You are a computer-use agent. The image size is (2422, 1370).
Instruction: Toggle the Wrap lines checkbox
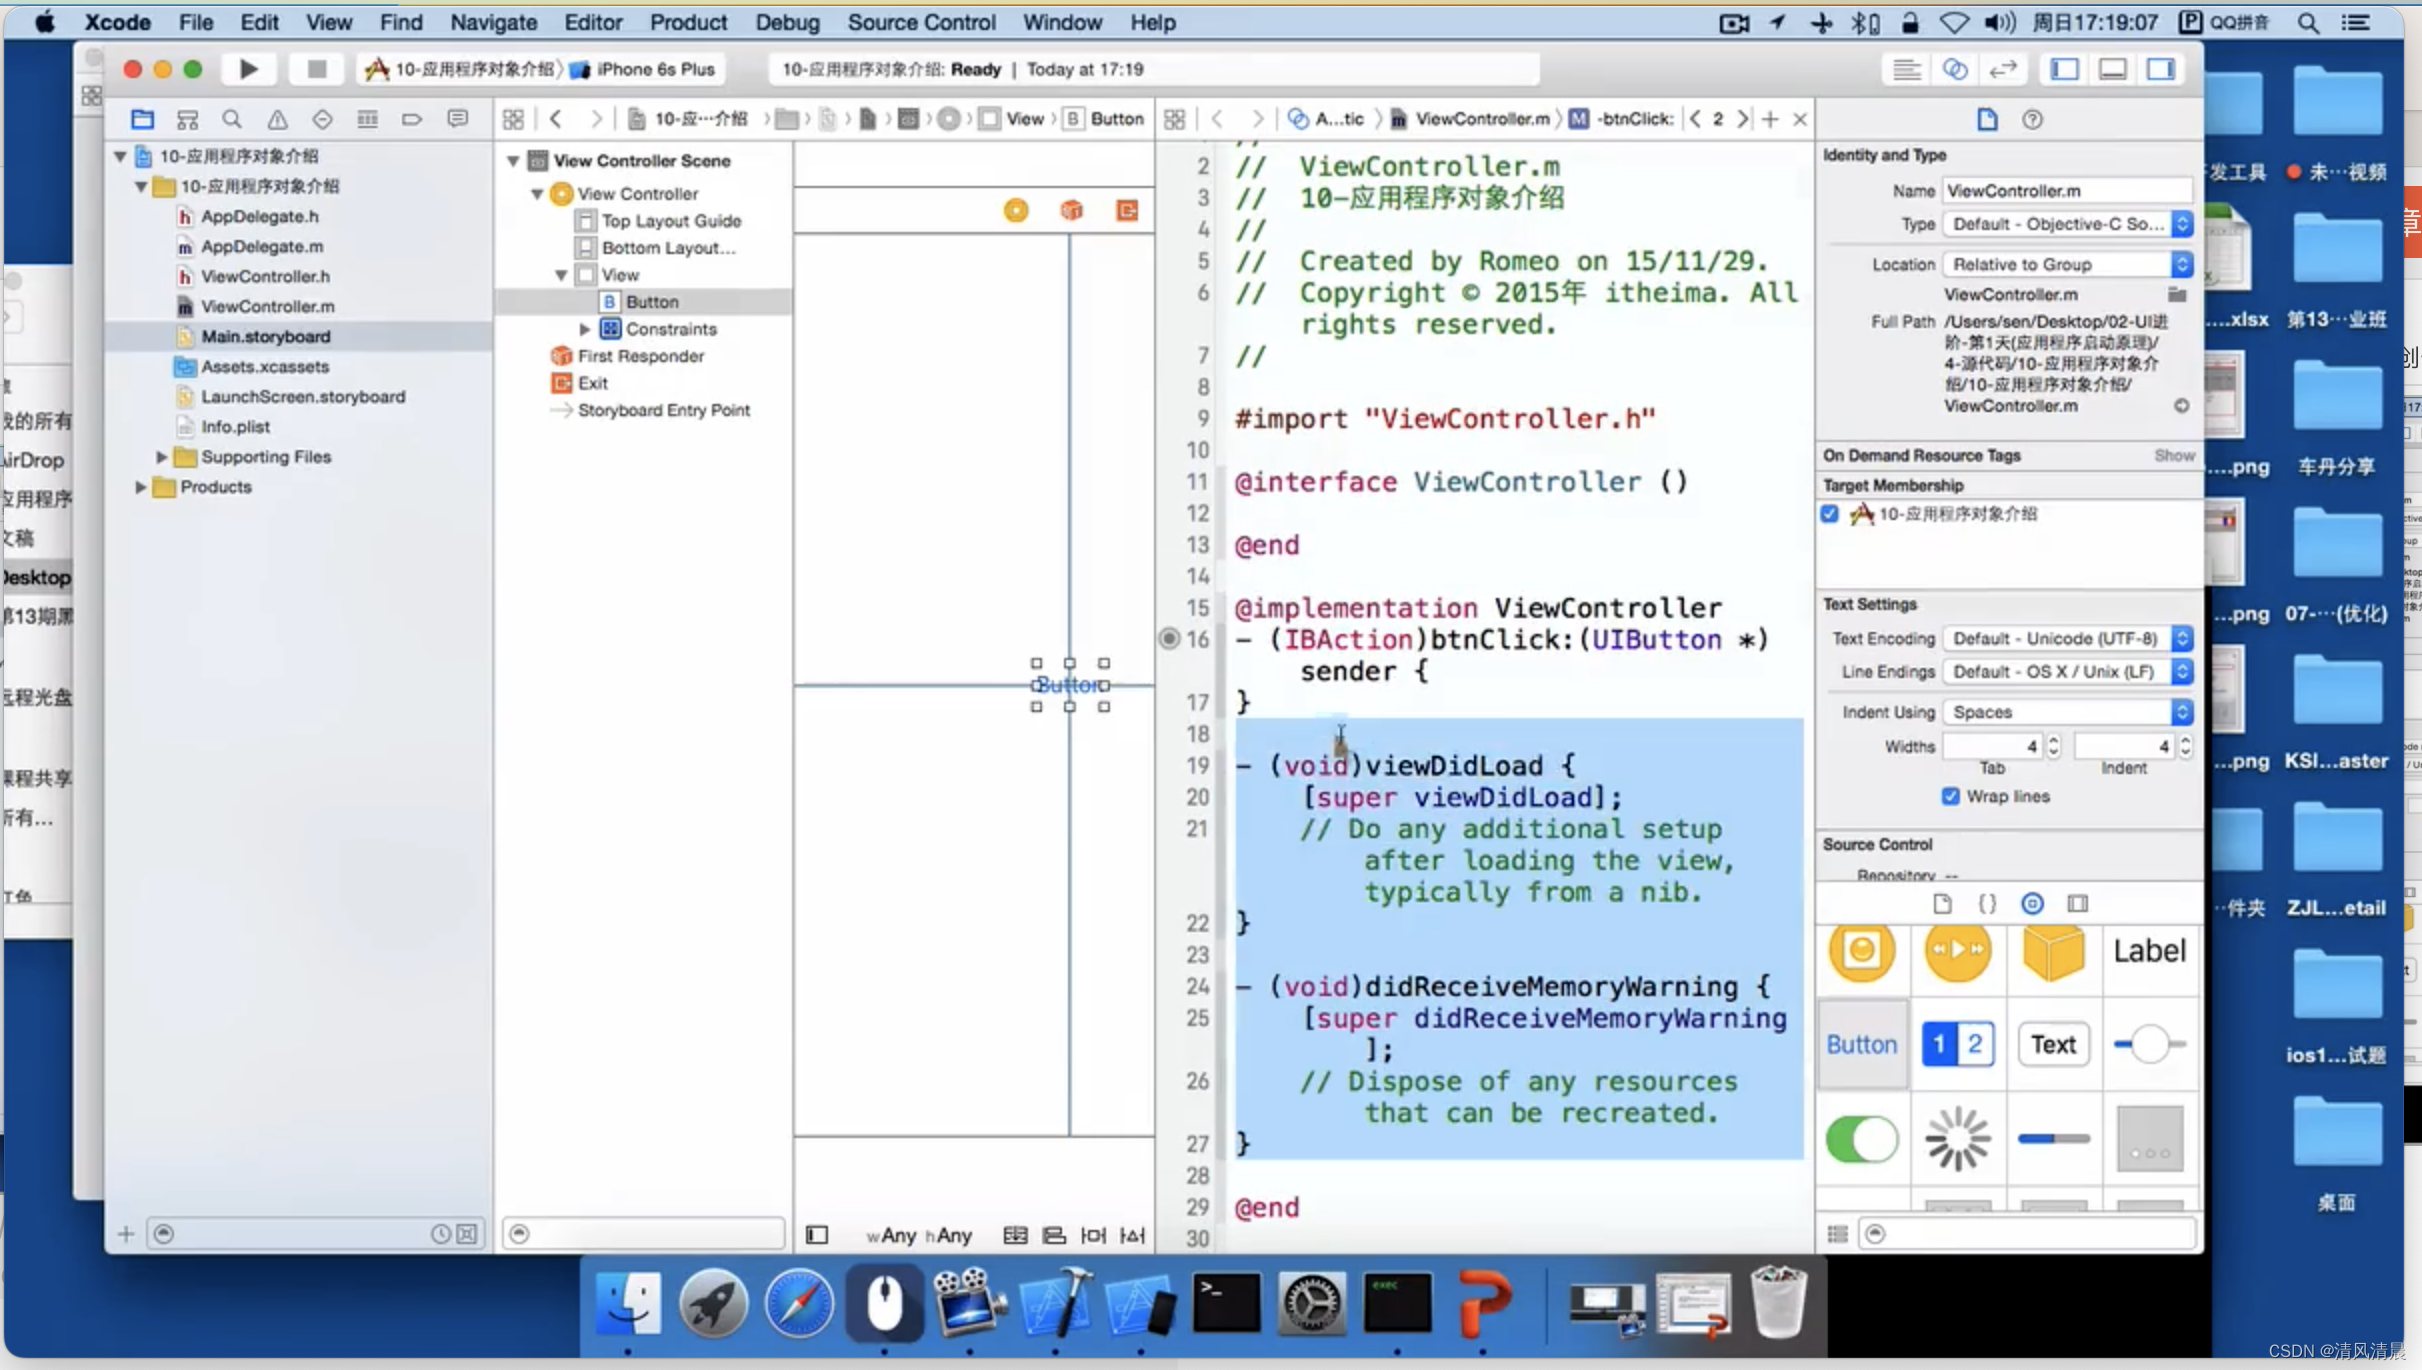click(x=1950, y=796)
